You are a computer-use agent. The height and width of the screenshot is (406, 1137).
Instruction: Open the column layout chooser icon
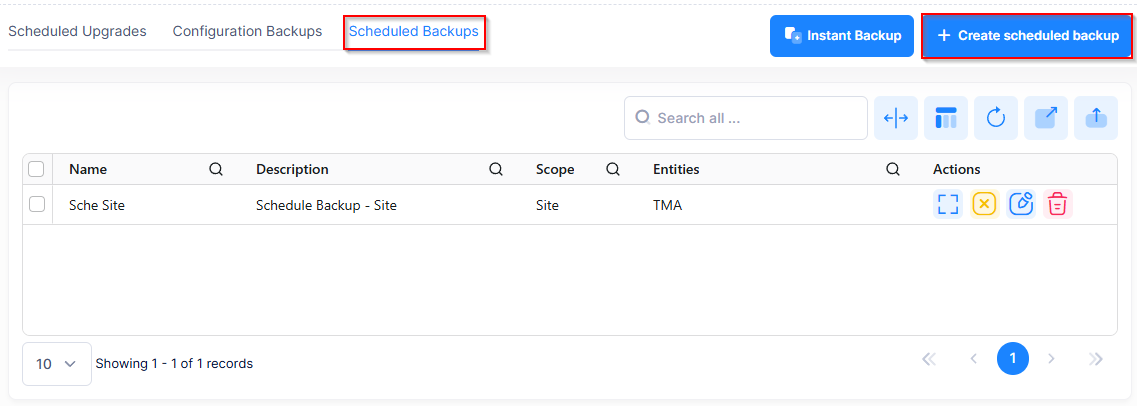(946, 118)
